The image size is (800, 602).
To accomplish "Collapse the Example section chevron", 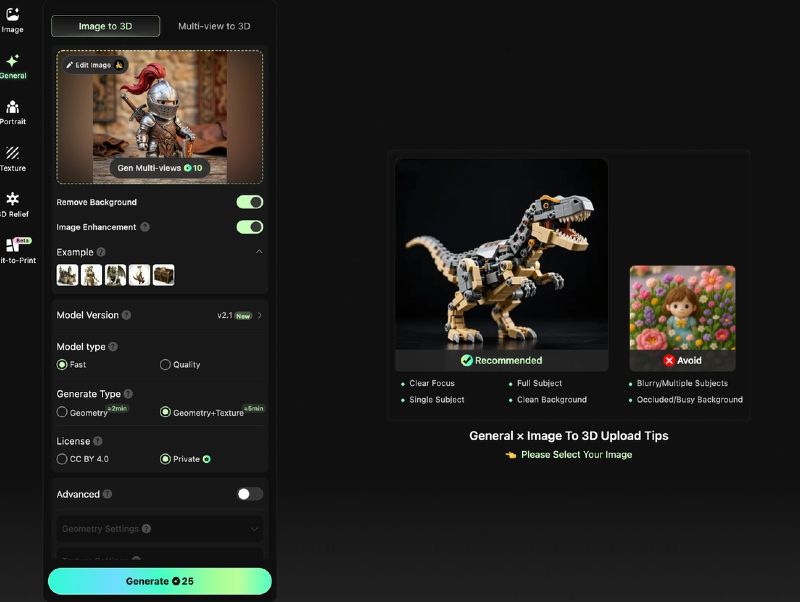I will coord(259,252).
